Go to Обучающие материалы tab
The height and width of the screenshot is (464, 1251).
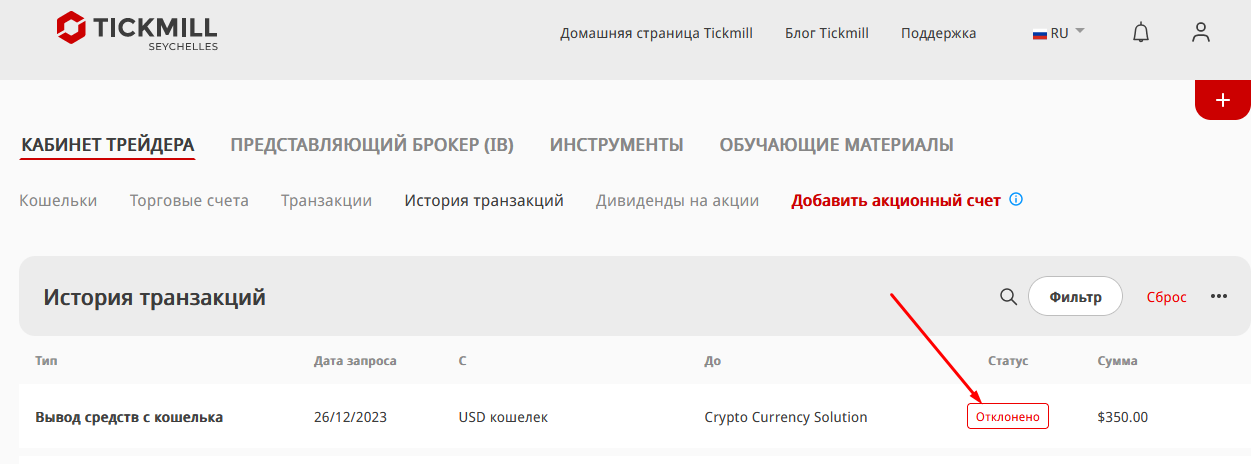click(x=836, y=145)
